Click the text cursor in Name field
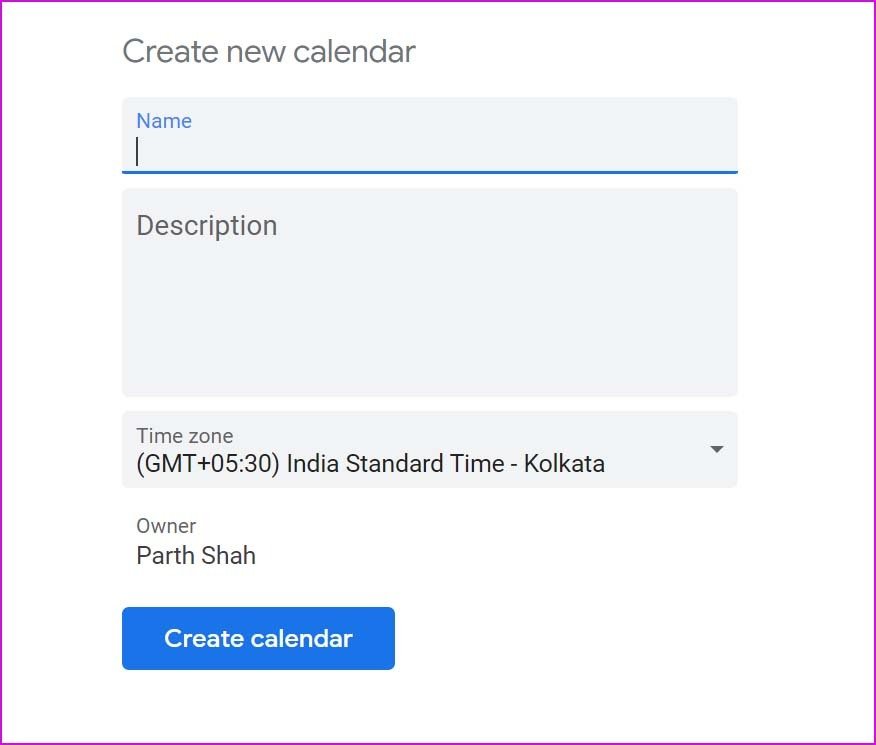This screenshot has width=876, height=745. point(137,151)
